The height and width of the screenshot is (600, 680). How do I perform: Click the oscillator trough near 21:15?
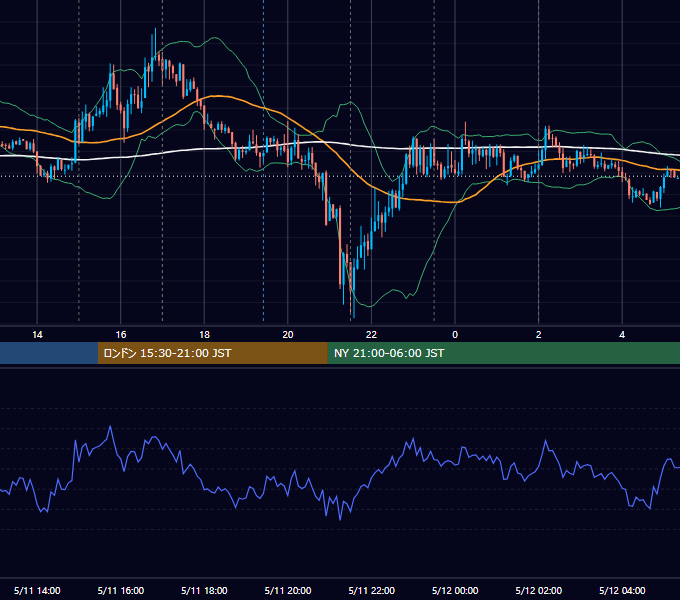point(340,519)
